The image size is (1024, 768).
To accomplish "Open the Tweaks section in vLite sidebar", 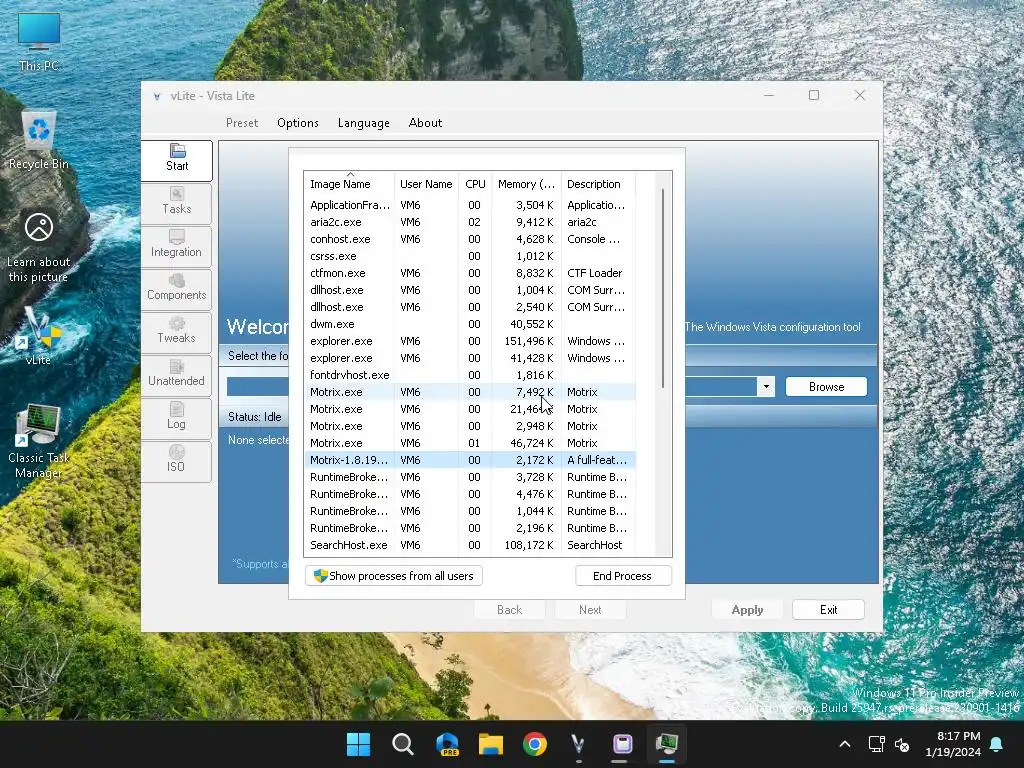I will coord(177,332).
